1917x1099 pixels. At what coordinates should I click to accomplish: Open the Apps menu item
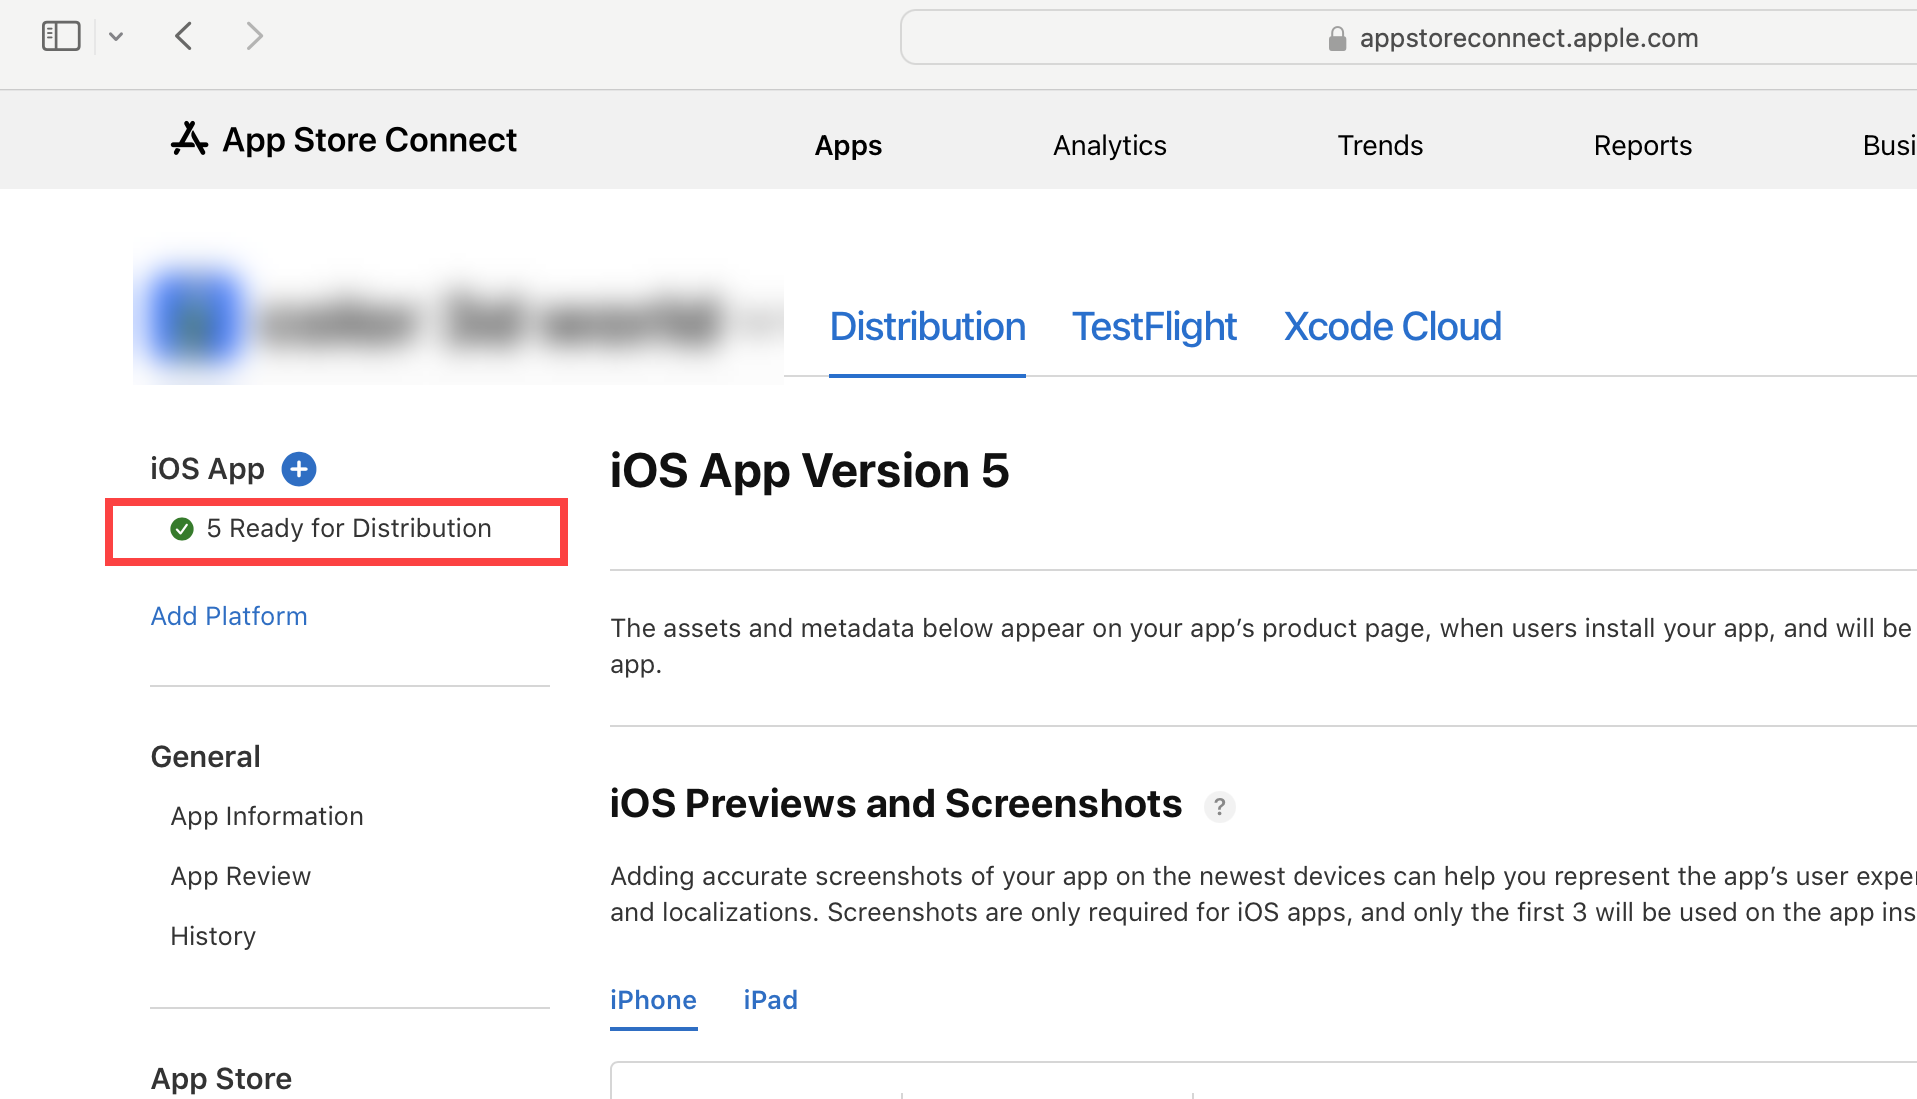click(848, 146)
